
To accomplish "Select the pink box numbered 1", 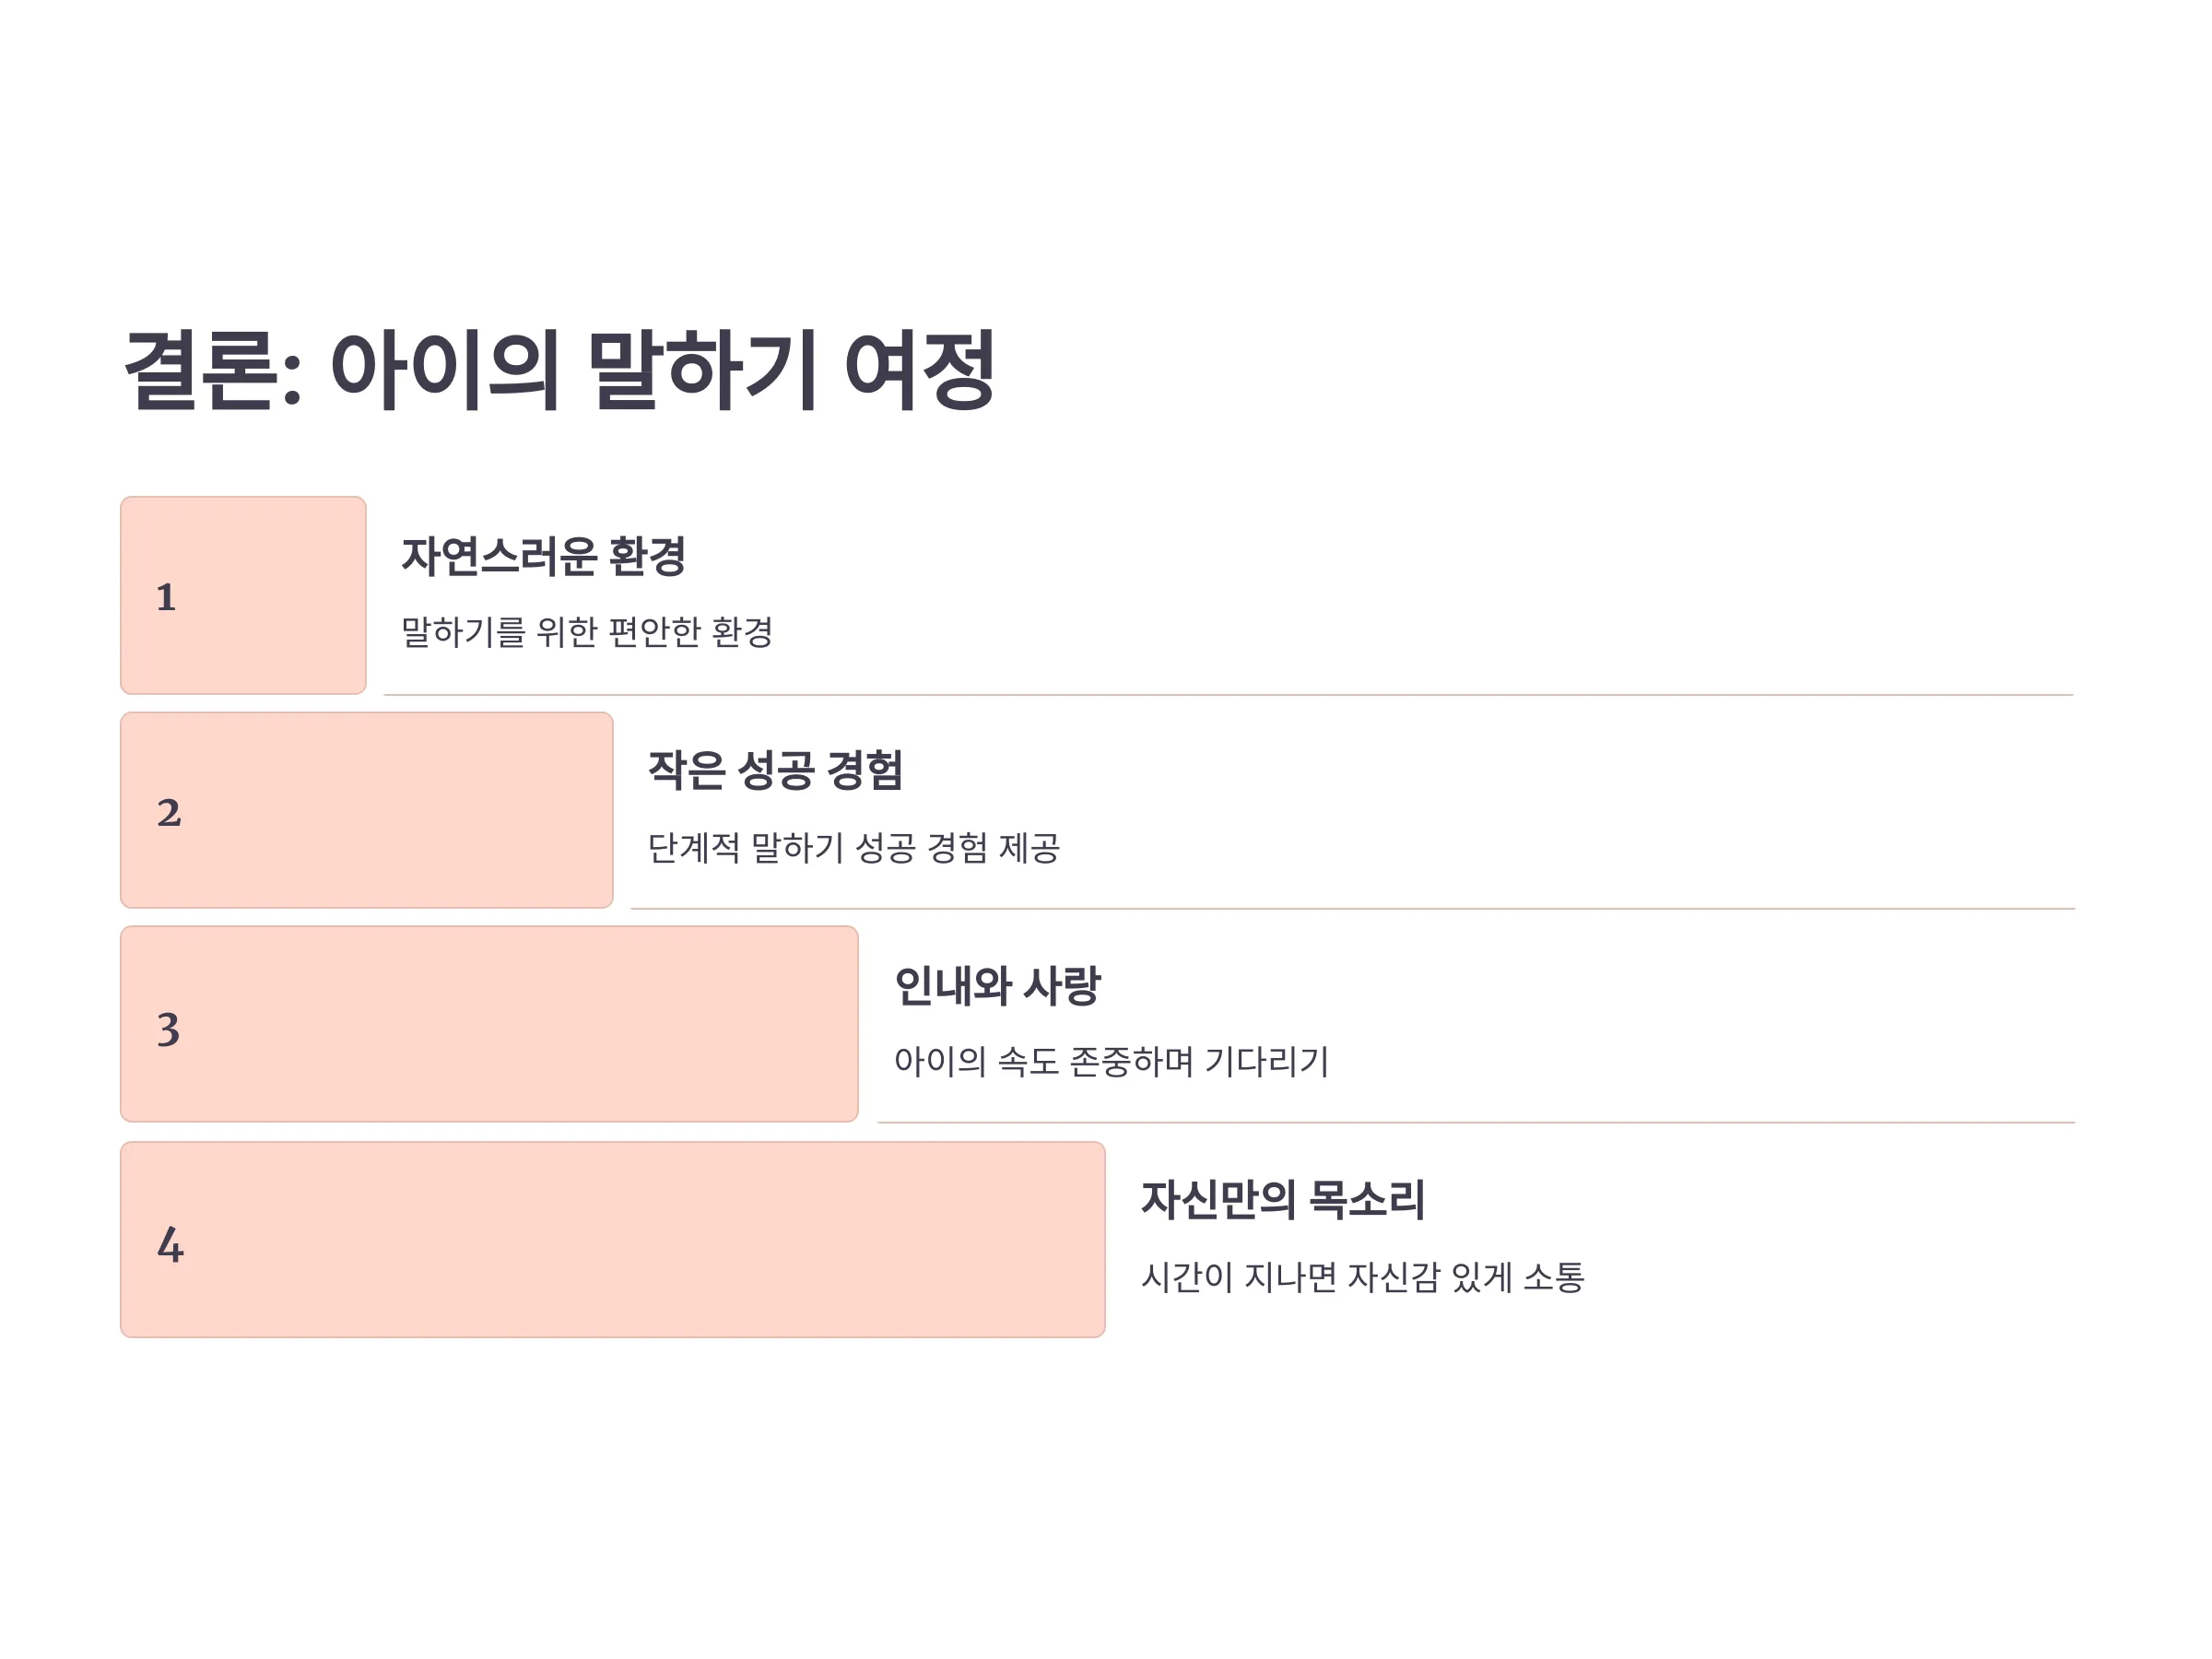I will click(243, 595).
